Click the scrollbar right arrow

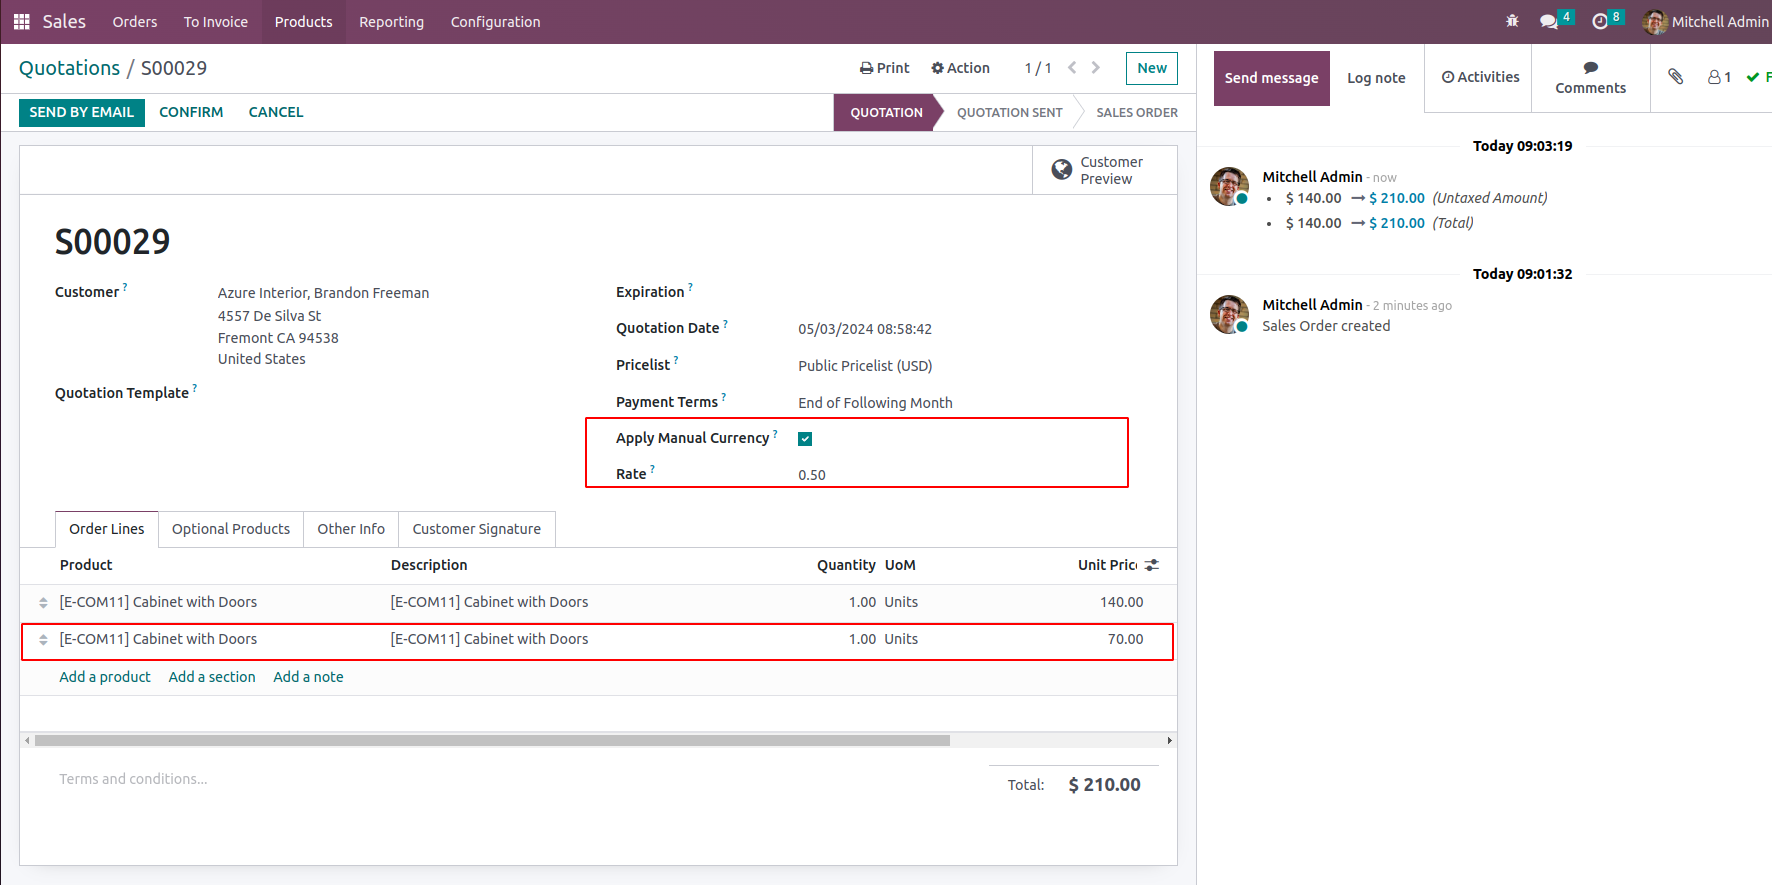1169,741
